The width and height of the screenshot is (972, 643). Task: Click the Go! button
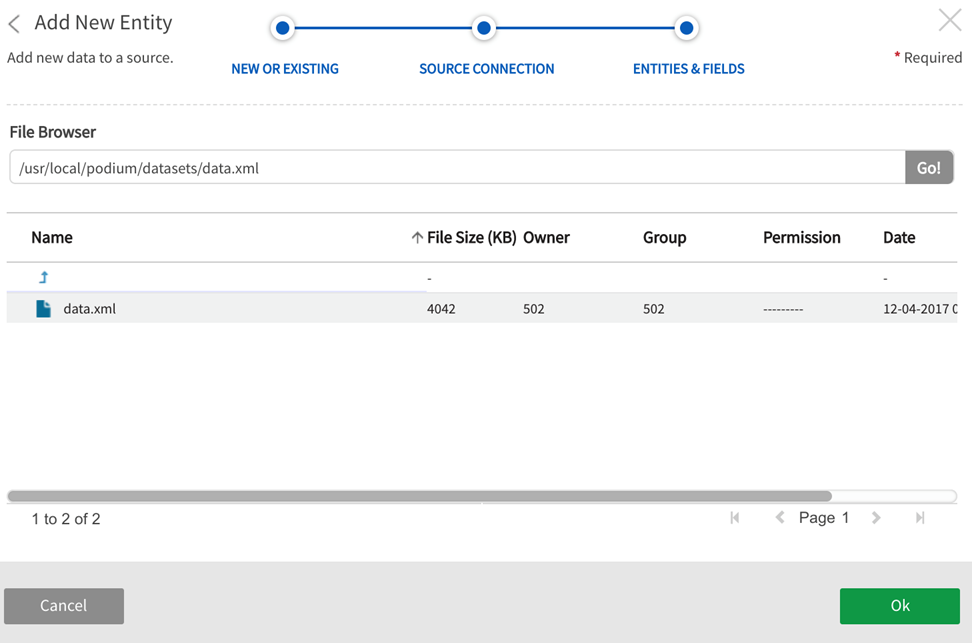pyautogui.click(x=929, y=167)
